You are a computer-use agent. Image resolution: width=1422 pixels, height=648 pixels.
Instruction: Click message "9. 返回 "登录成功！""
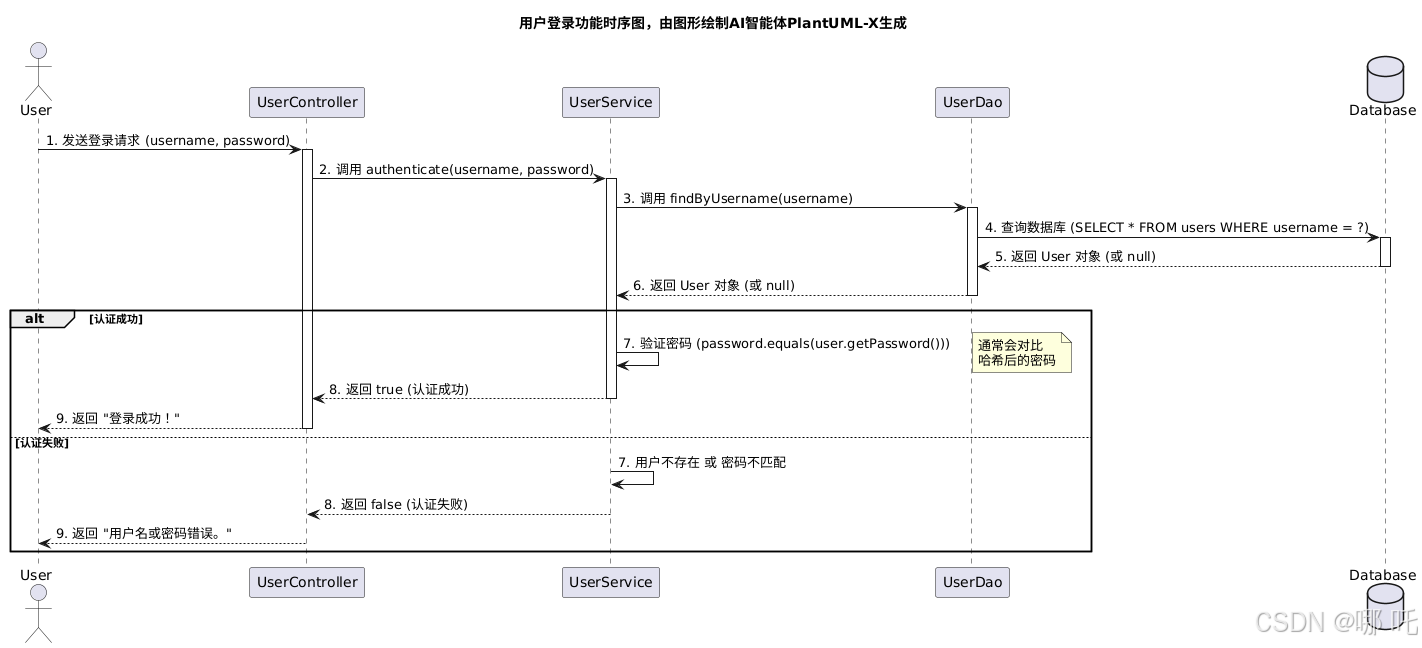[118, 419]
